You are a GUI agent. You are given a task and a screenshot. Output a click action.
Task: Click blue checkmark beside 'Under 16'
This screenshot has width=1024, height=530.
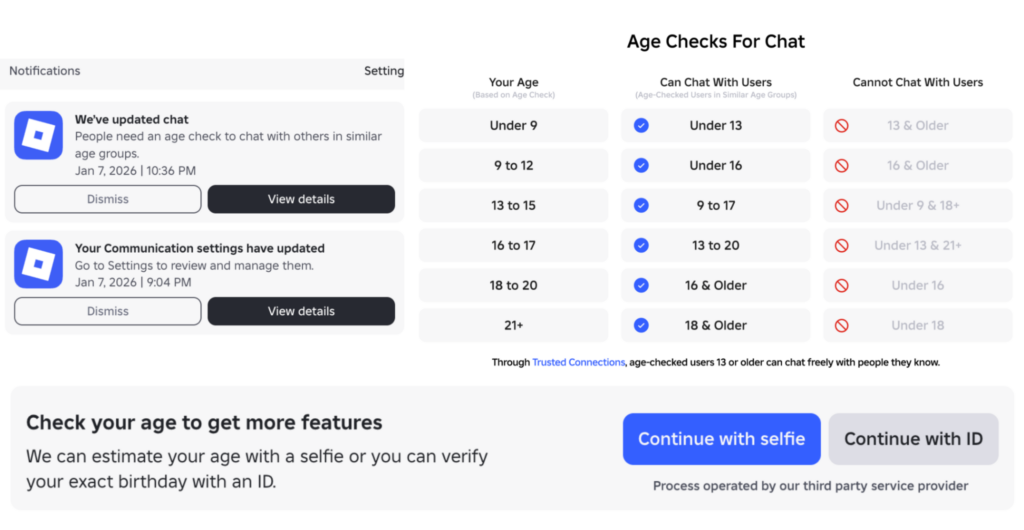(641, 166)
